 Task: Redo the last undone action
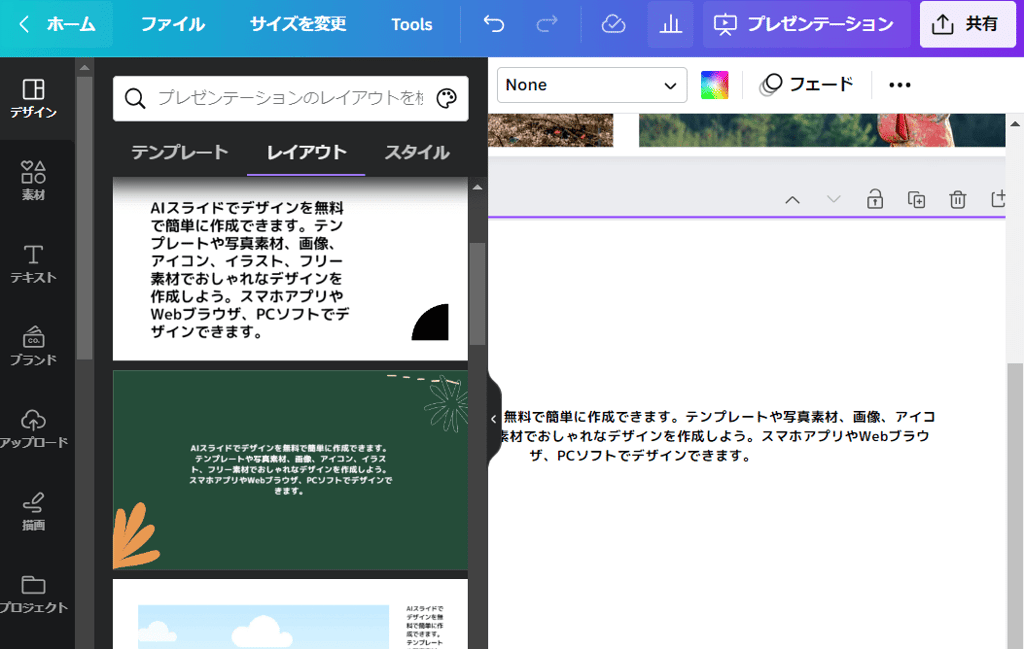547,24
